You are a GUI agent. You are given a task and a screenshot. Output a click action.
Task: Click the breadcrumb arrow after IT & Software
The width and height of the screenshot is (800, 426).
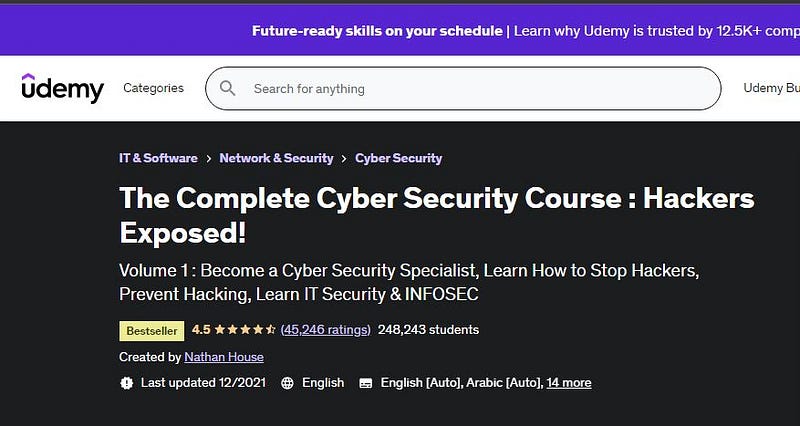pyautogui.click(x=209, y=159)
